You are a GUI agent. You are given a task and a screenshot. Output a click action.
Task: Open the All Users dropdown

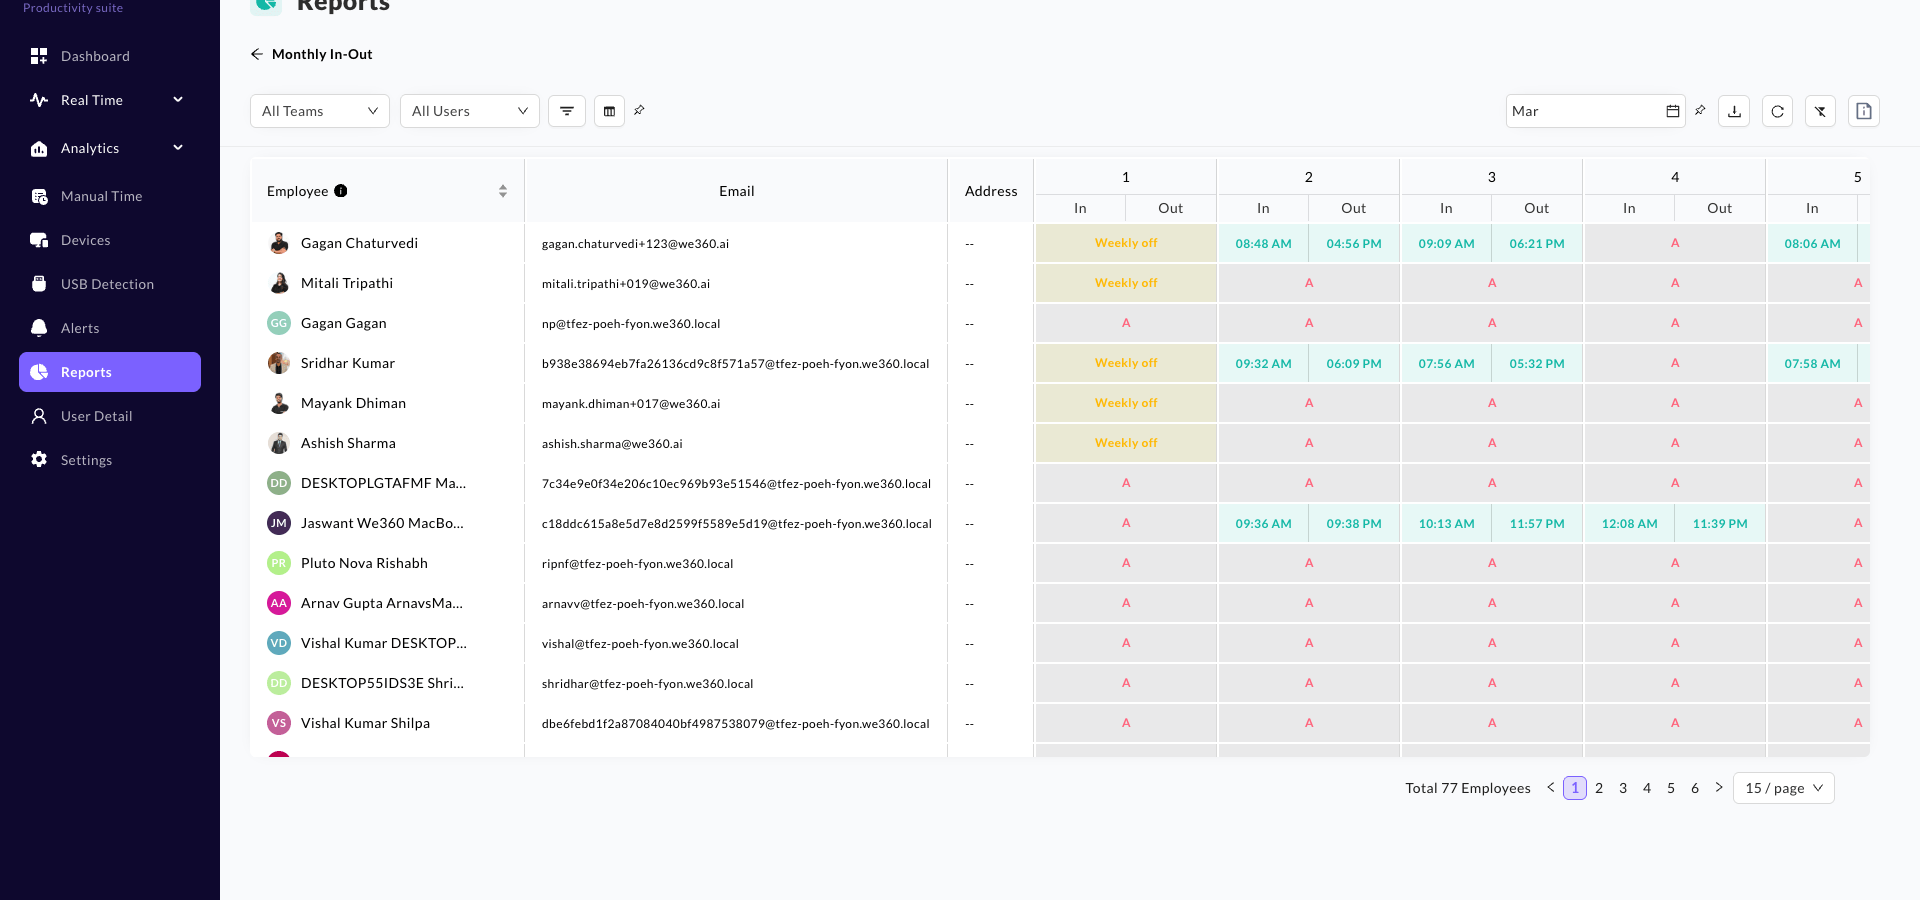(x=470, y=111)
